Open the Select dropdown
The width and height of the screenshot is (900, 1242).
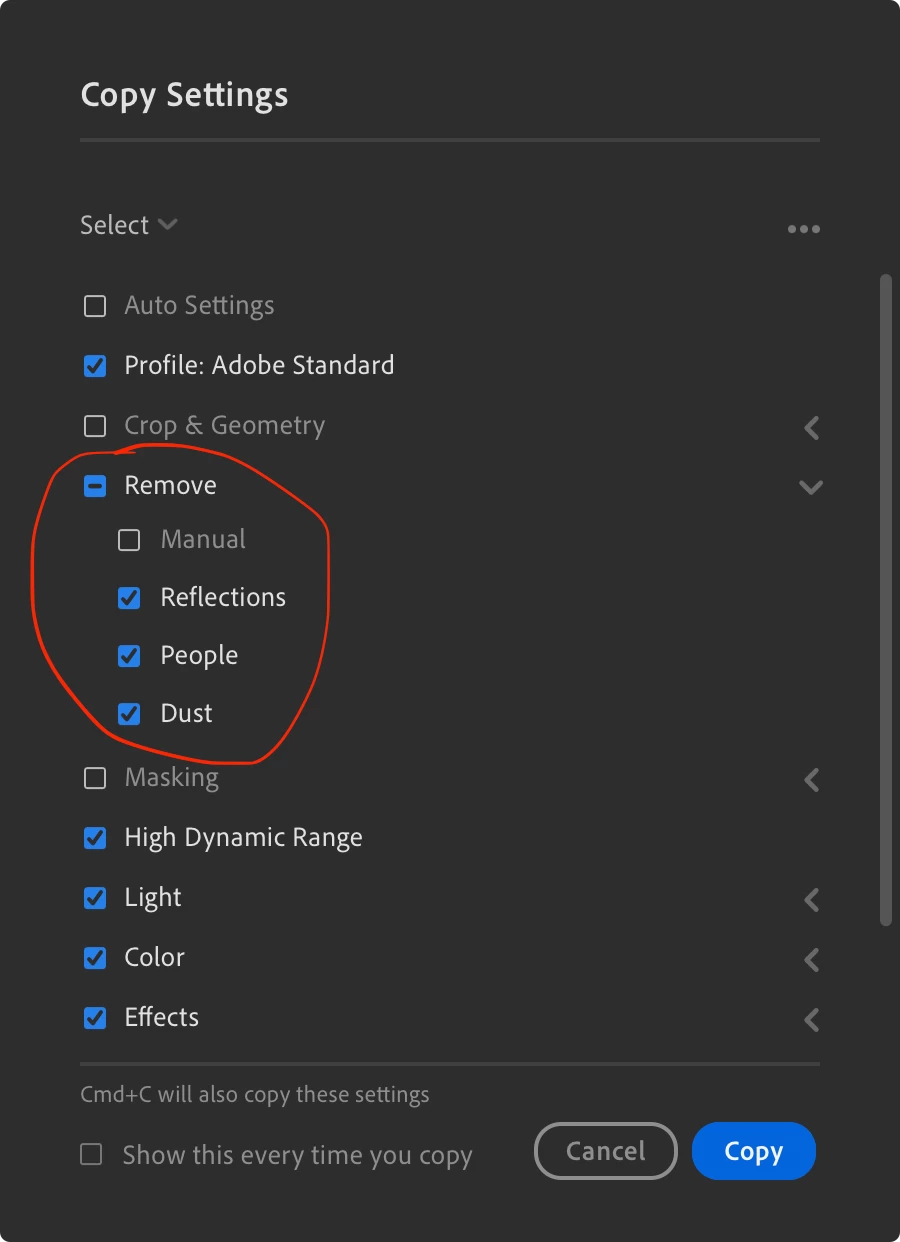click(129, 225)
